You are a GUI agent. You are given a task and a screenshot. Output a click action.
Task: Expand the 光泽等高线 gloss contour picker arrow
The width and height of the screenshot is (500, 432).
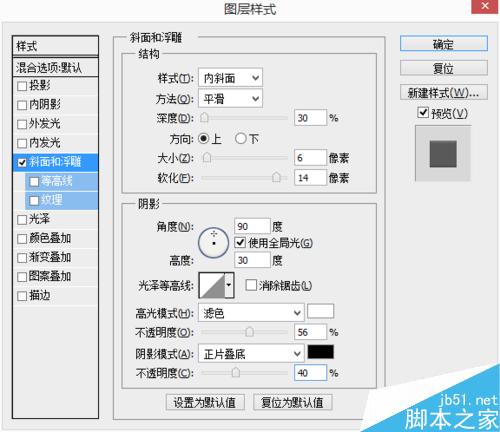point(229,285)
